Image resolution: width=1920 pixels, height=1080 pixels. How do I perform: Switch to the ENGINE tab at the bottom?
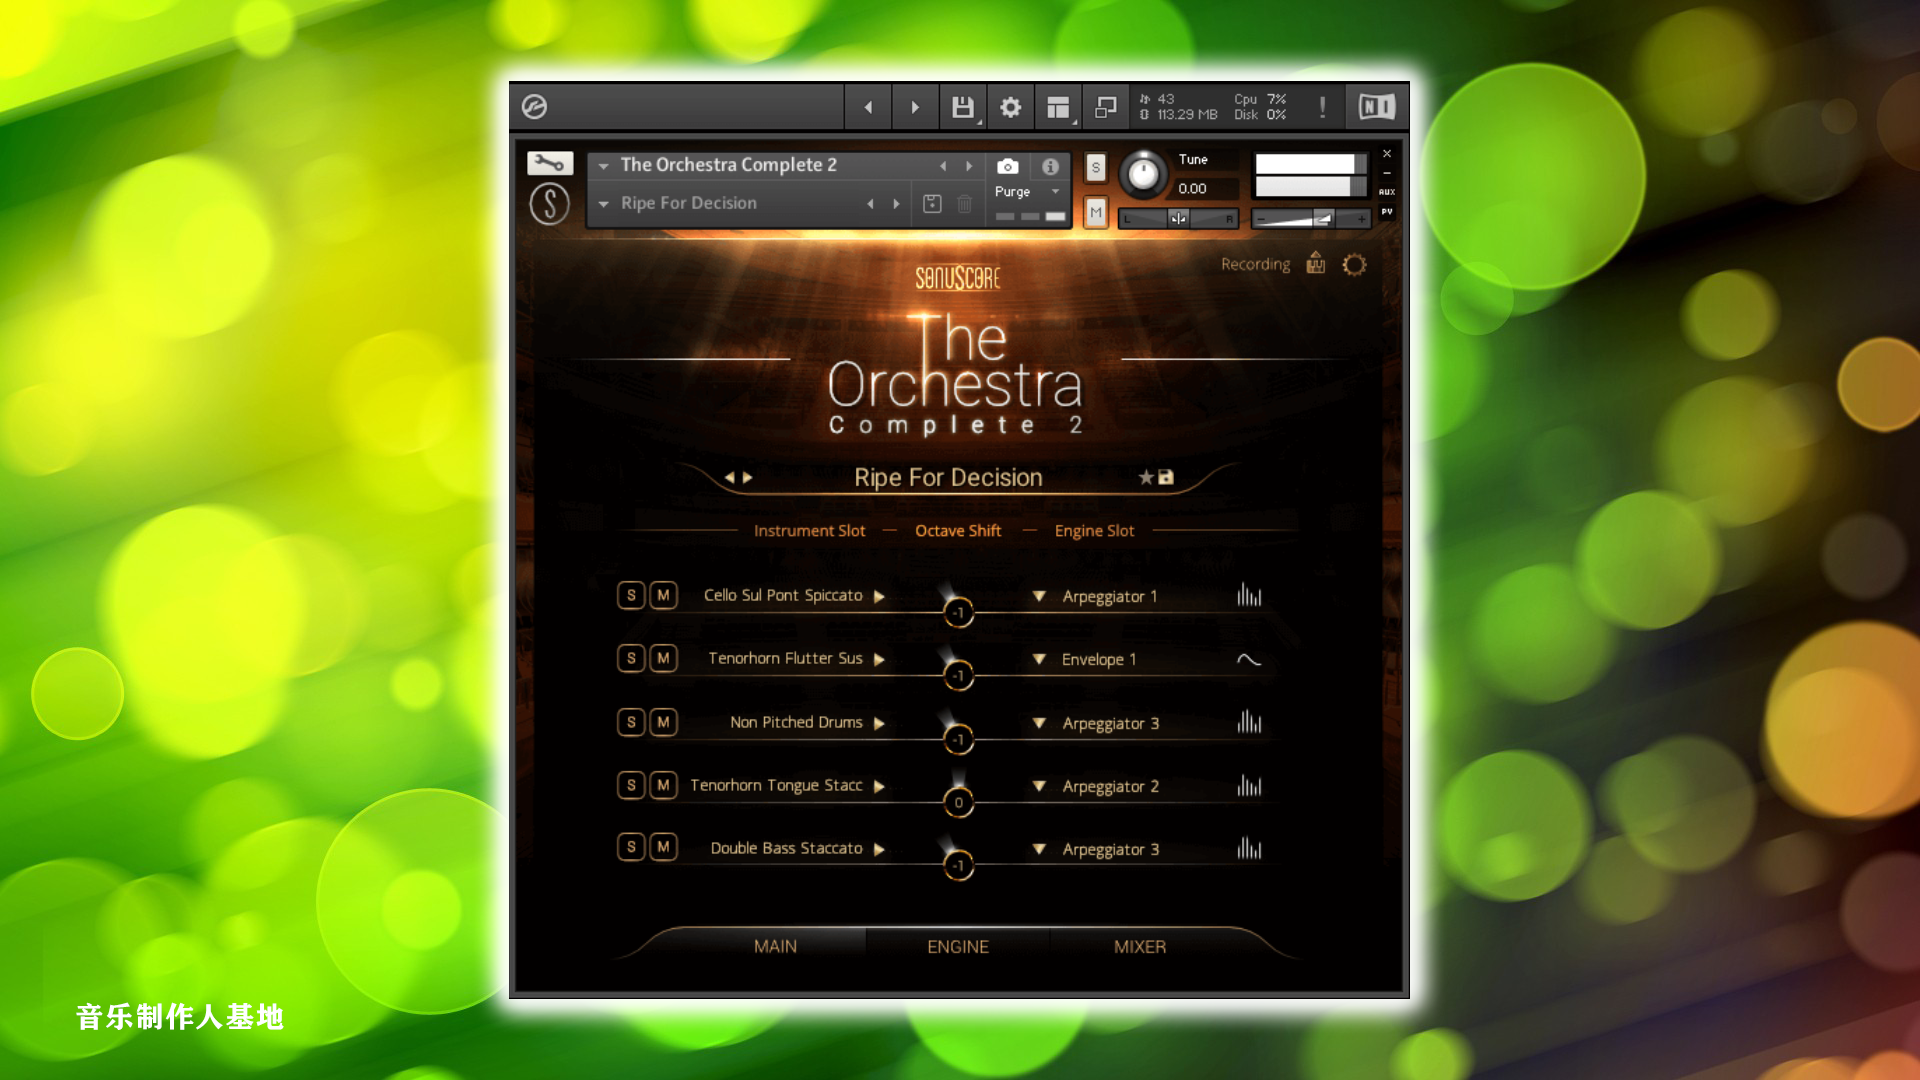pyautogui.click(x=957, y=947)
